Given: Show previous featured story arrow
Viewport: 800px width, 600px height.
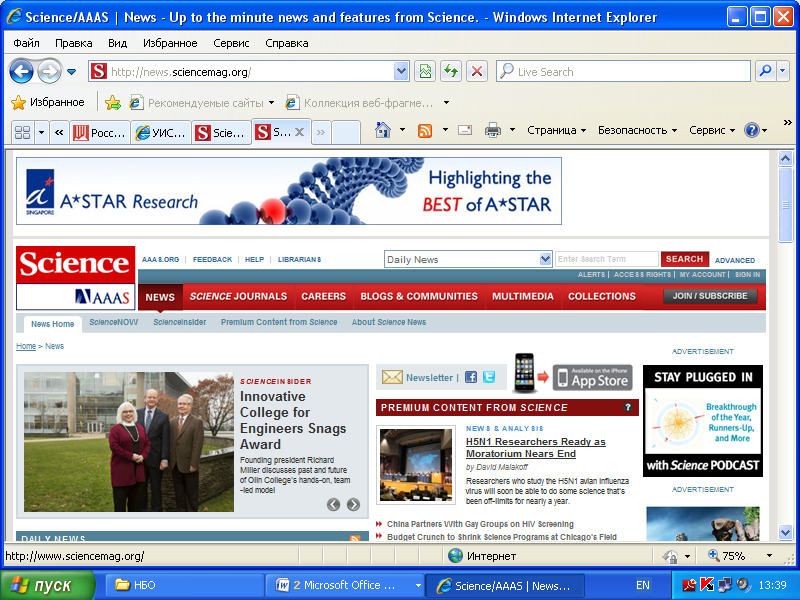Looking at the screenshot, I should pyautogui.click(x=334, y=505).
